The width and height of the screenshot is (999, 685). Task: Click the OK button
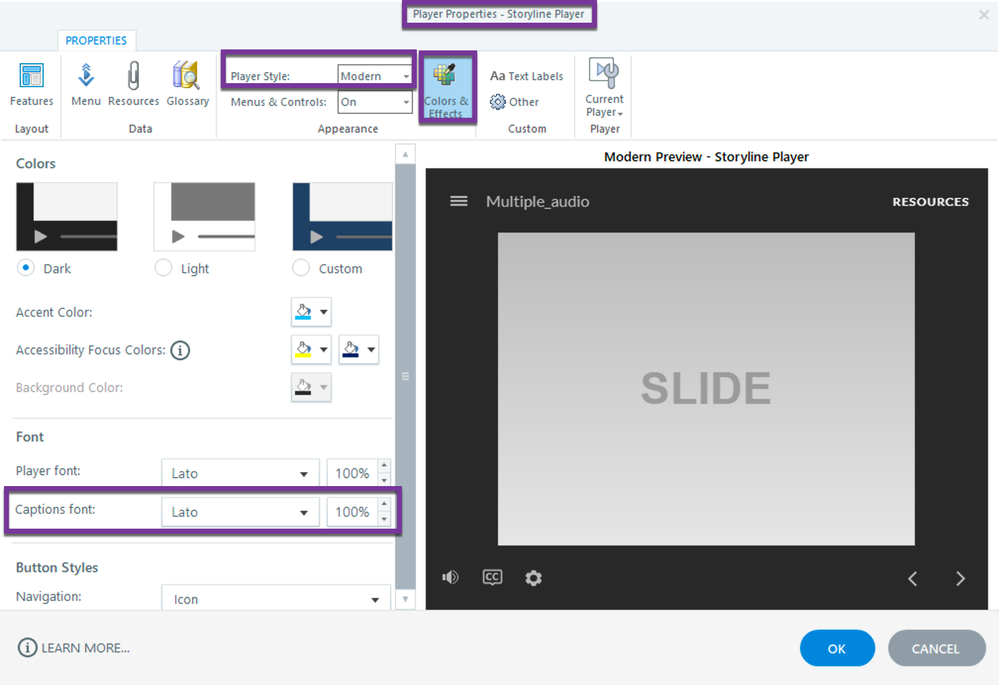(837, 648)
